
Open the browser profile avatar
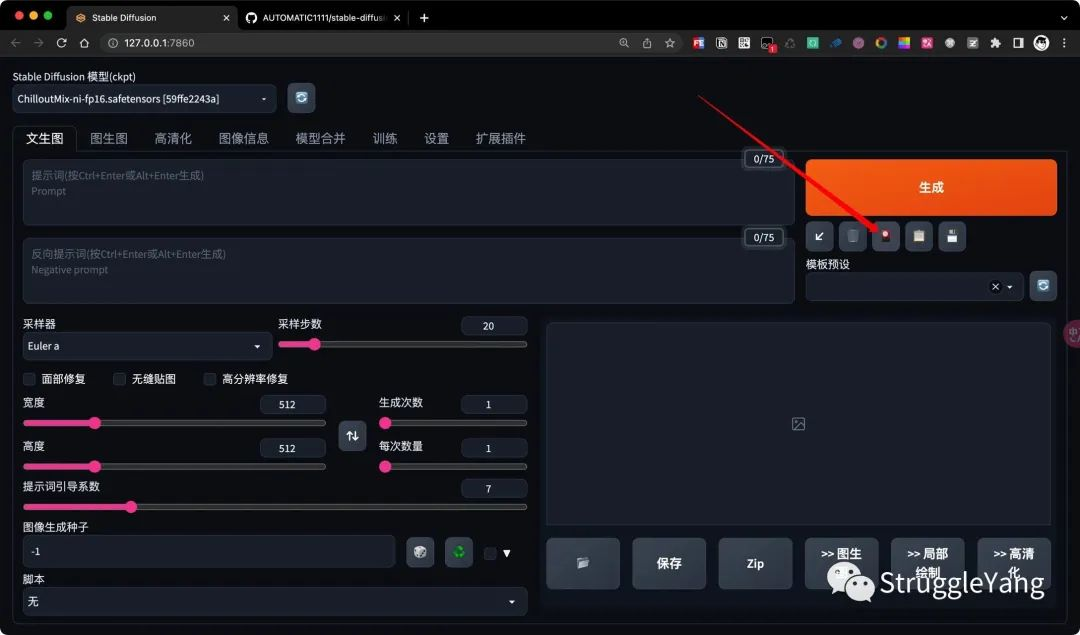point(1041,43)
